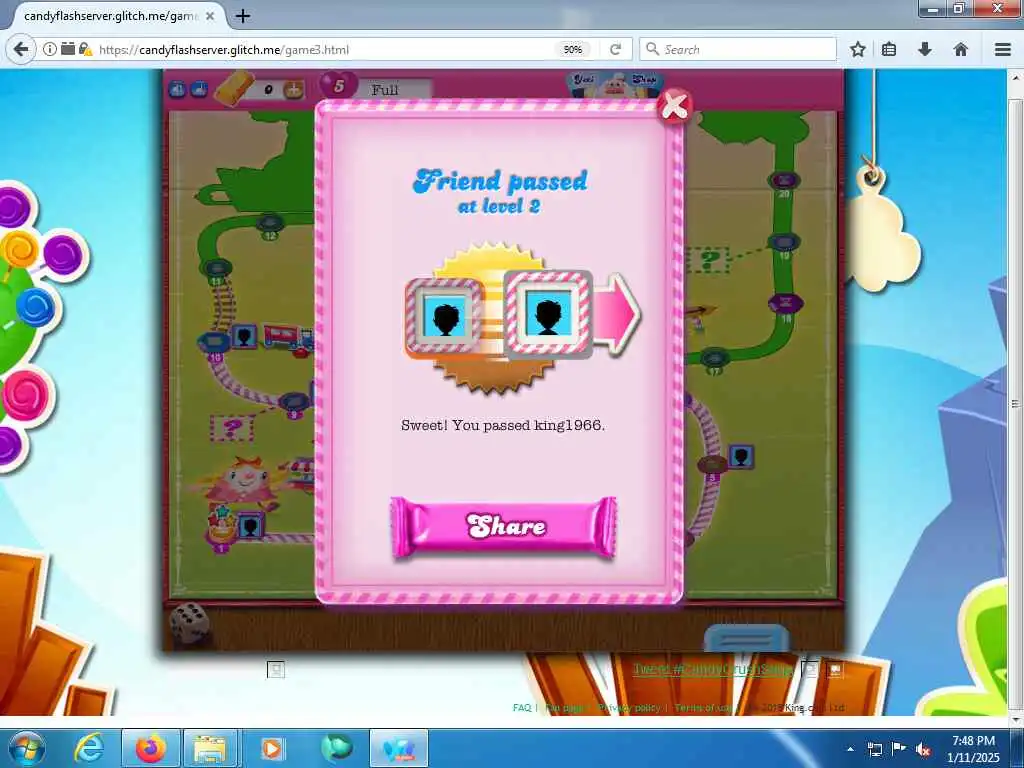Select level 9 node on map
The image size is (1024, 768).
click(x=293, y=401)
